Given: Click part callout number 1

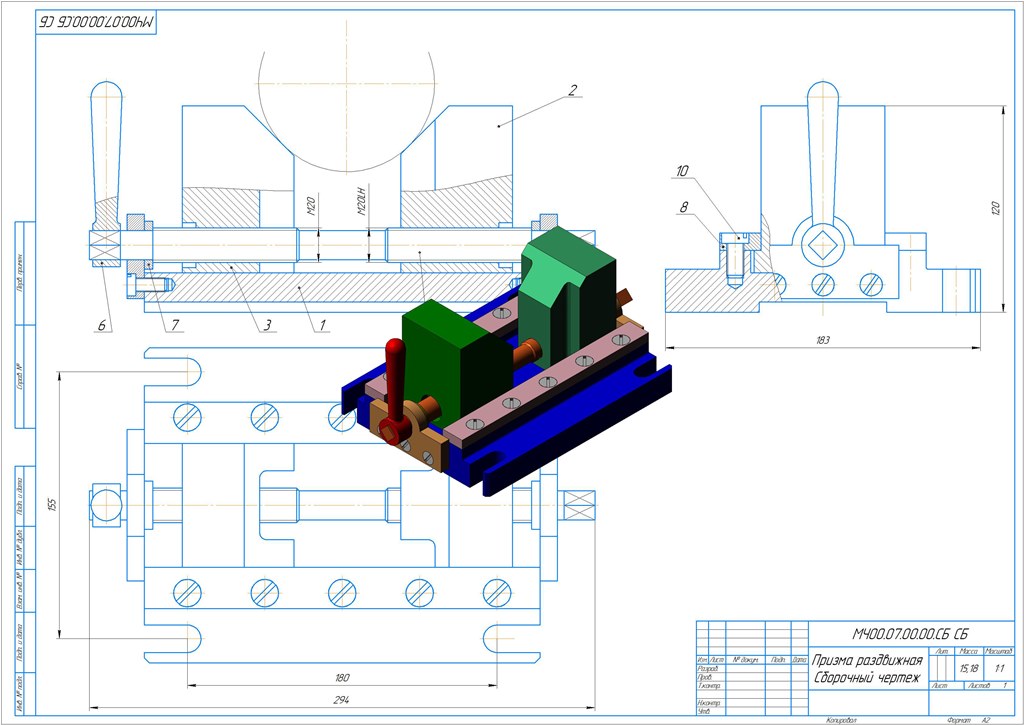Looking at the screenshot, I should tap(321, 325).
